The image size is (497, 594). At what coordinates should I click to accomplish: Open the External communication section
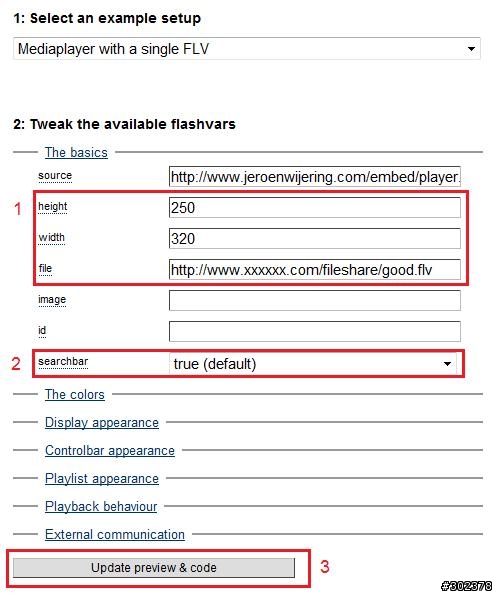[x=115, y=535]
